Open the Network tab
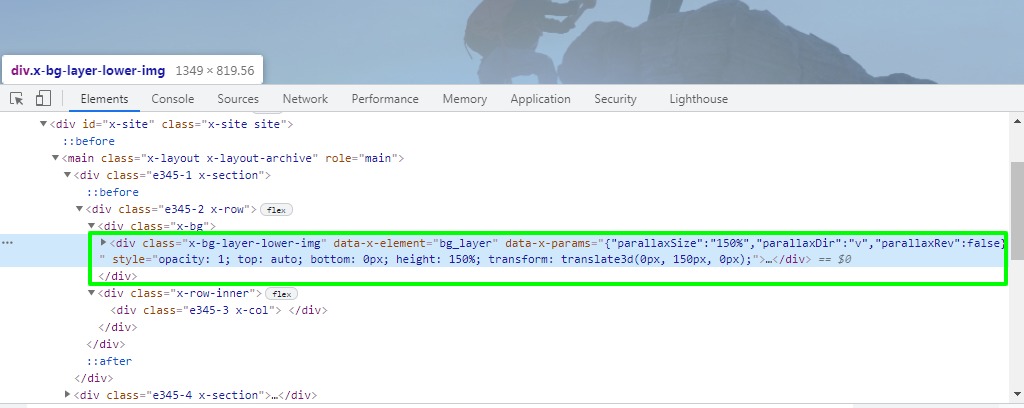1024x408 pixels. coord(305,99)
